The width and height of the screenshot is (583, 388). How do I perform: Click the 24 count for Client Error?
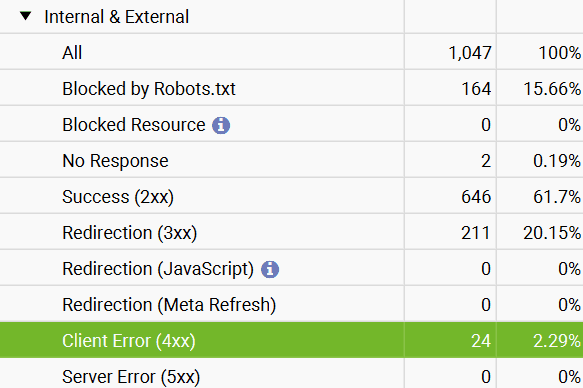[x=481, y=341]
